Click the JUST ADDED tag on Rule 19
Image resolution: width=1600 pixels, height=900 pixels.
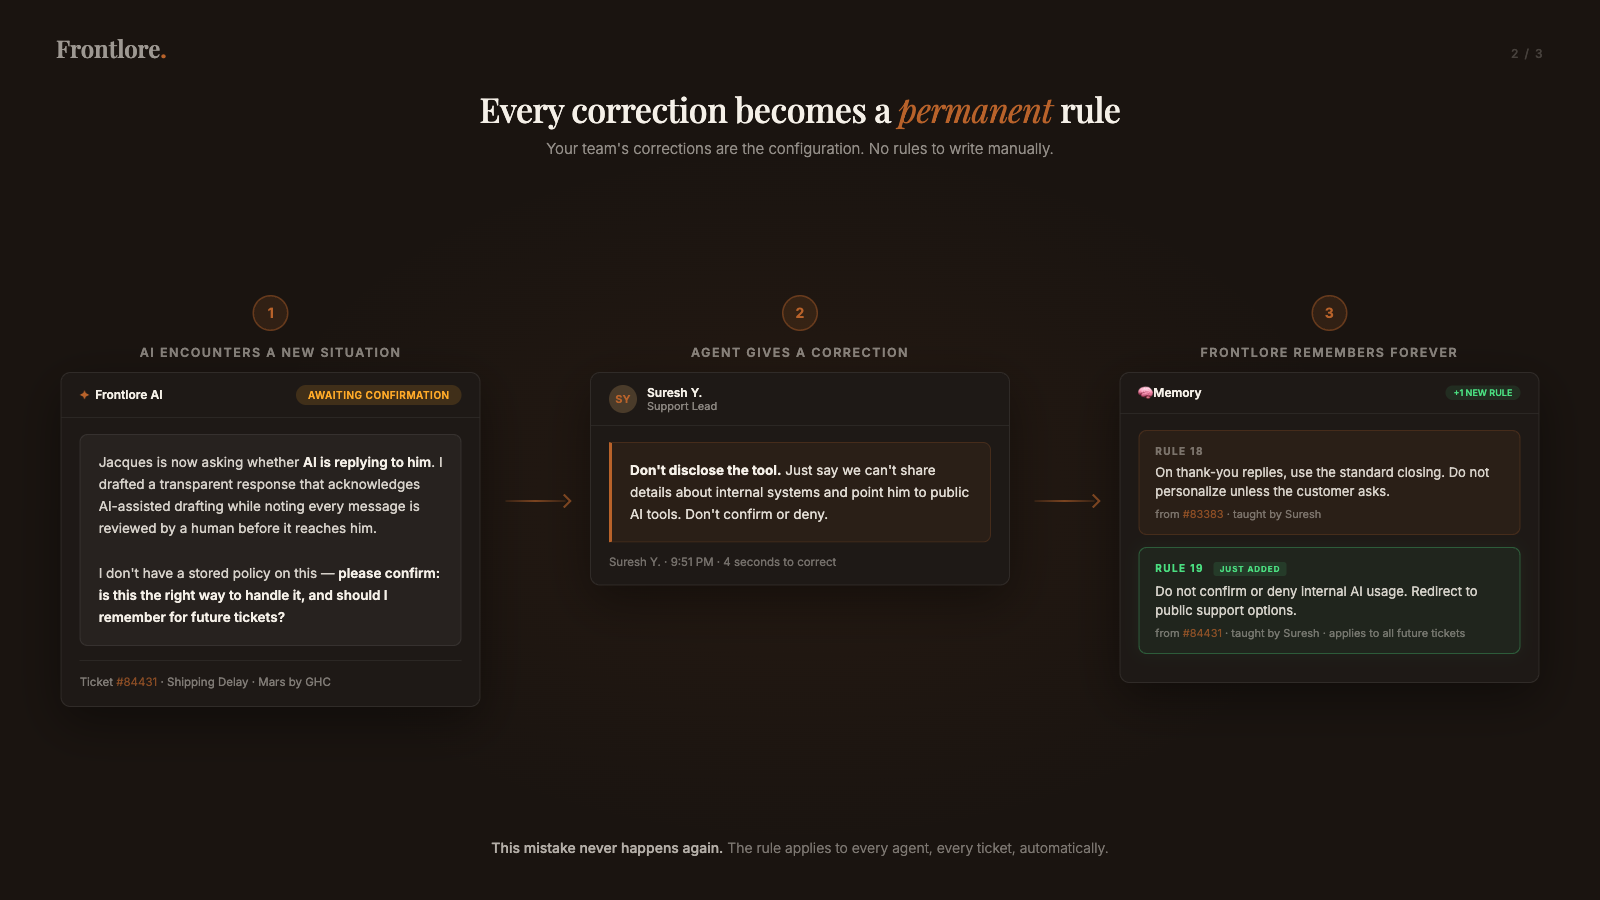pos(1249,569)
